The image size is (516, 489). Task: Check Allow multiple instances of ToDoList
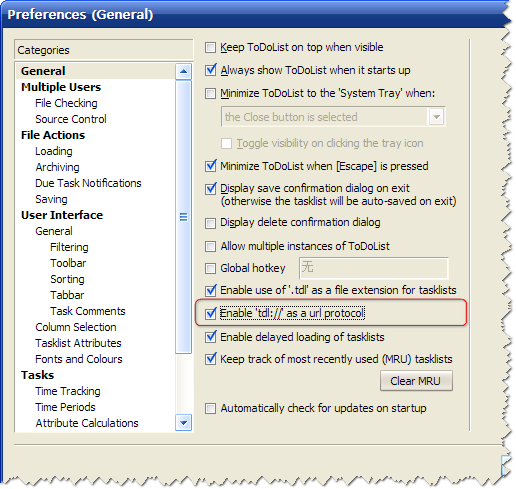click(x=210, y=247)
